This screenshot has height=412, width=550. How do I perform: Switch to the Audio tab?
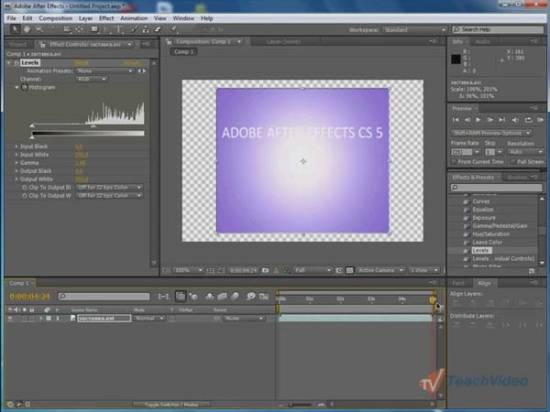pyautogui.click(x=482, y=42)
